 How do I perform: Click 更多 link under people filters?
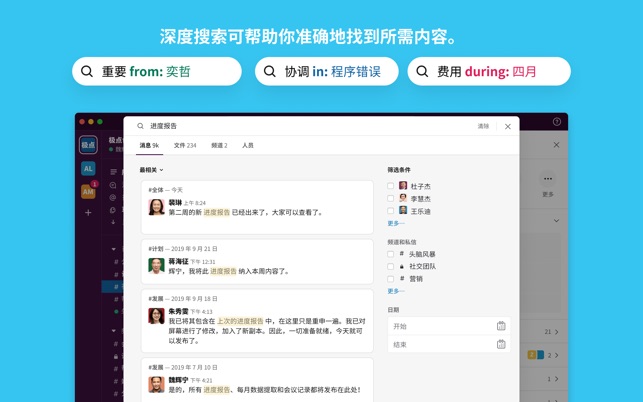(396, 223)
